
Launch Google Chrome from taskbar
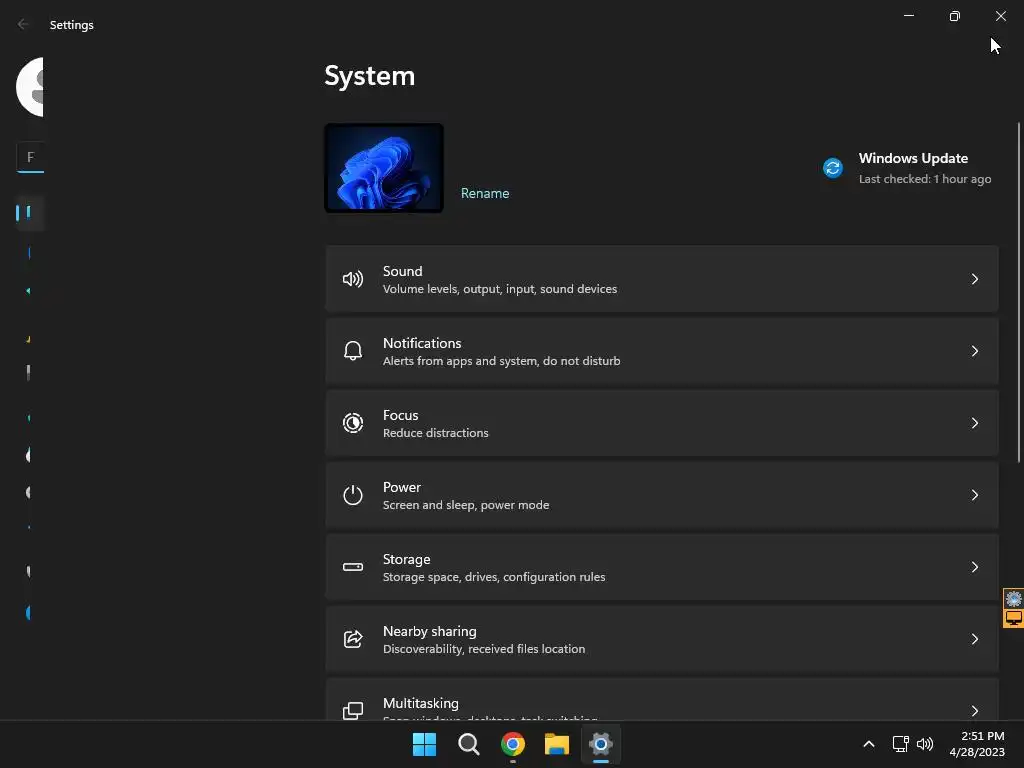coord(513,744)
